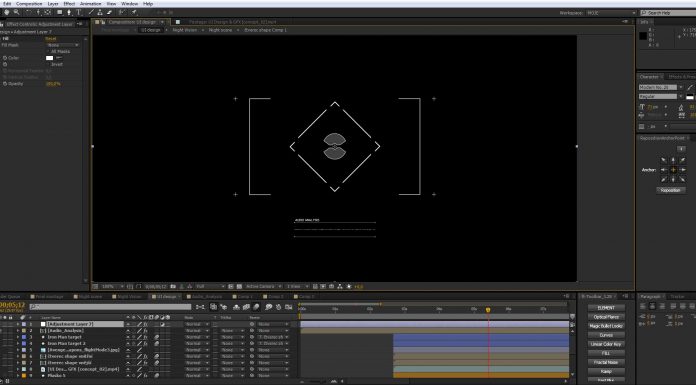Click ELEMENT button in Toolbar panel
Screen dimensions: 696x385
(x=606, y=308)
